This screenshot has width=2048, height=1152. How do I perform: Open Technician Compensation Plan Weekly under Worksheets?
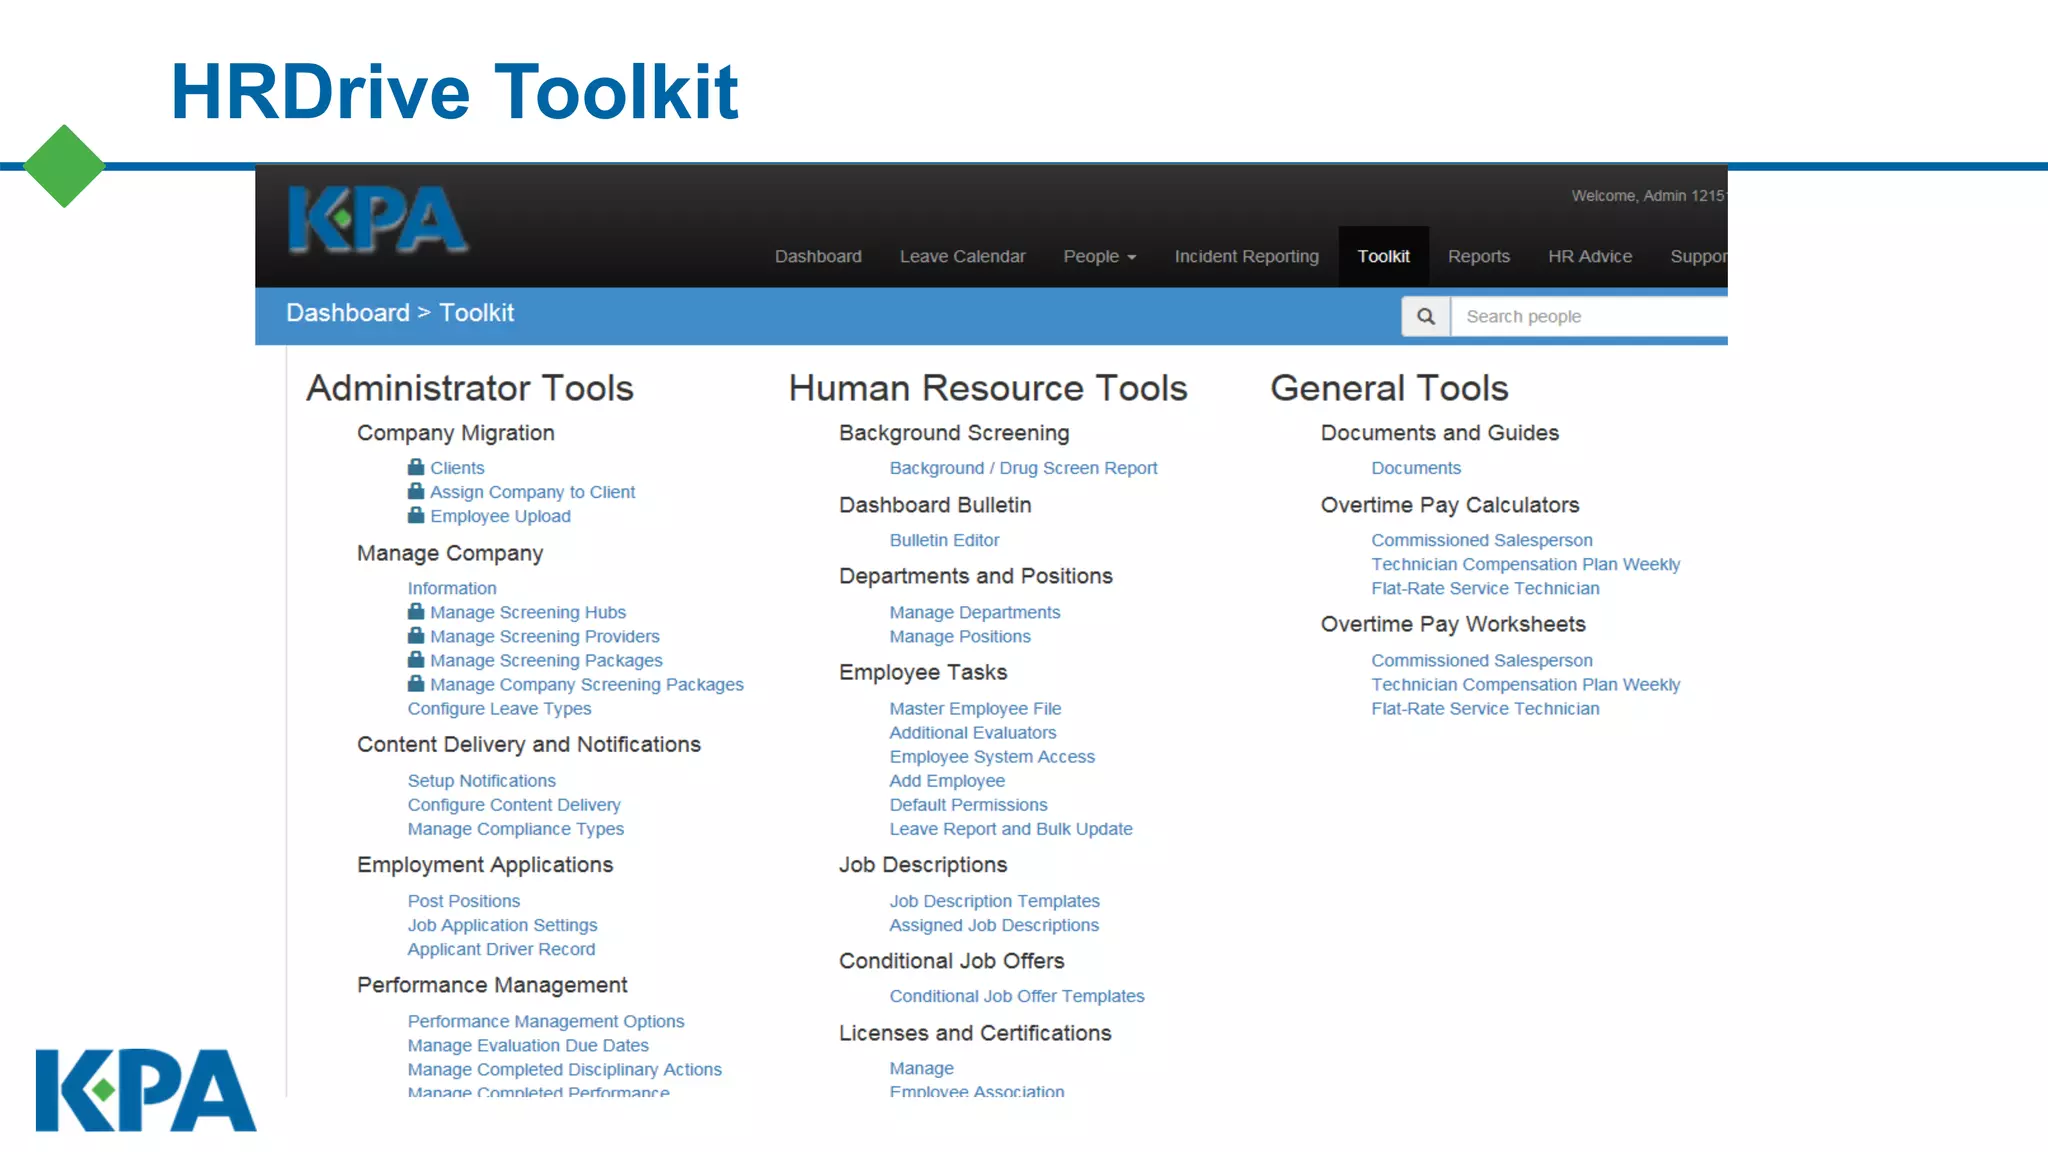(x=1525, y=684)
